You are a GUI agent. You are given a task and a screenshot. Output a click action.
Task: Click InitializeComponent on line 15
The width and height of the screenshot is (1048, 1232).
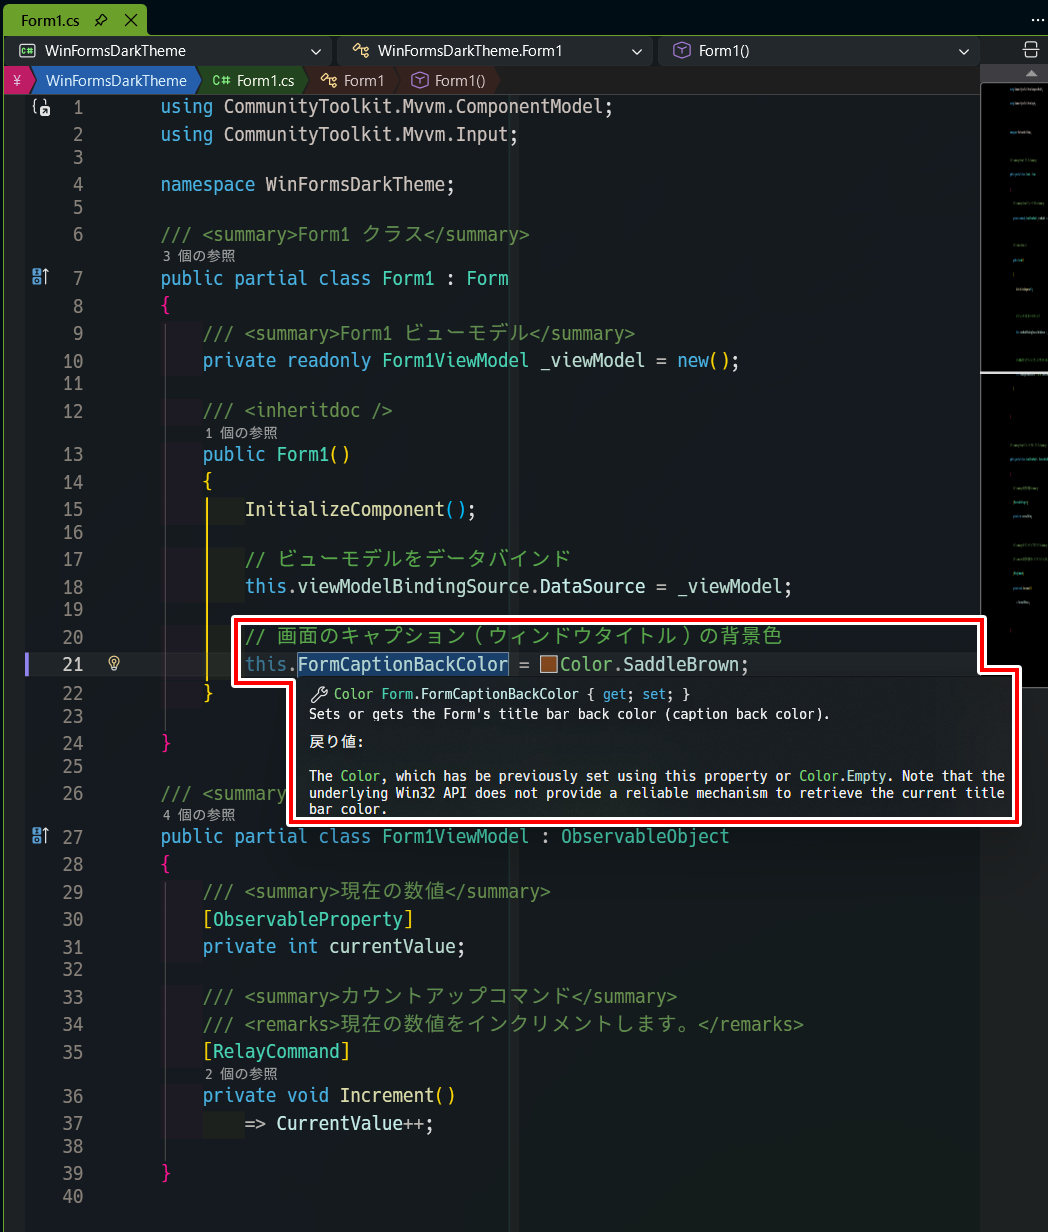pyautogui.click(x=344, y=509)
